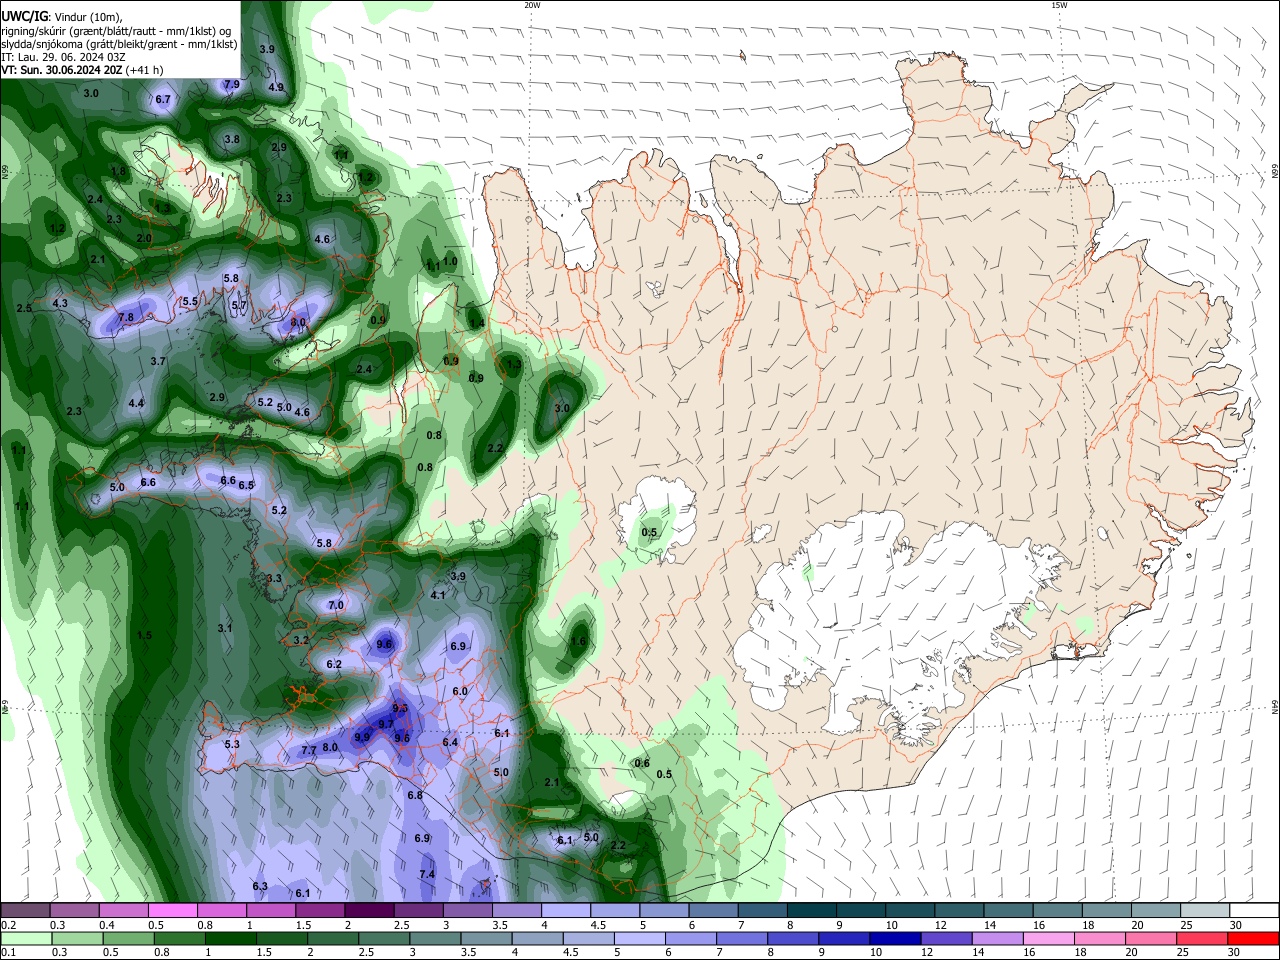Click the 9.5 precipitation value on the map
This screenshot has width=1280, height=960.
(400, 709)
